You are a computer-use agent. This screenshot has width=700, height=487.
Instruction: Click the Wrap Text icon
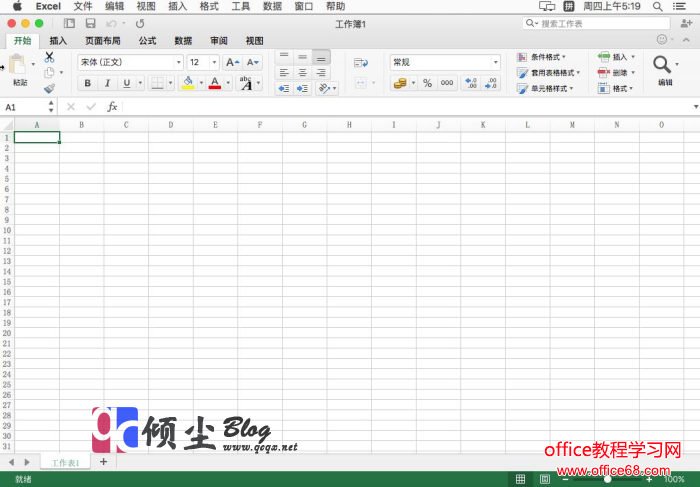[361, 63]
